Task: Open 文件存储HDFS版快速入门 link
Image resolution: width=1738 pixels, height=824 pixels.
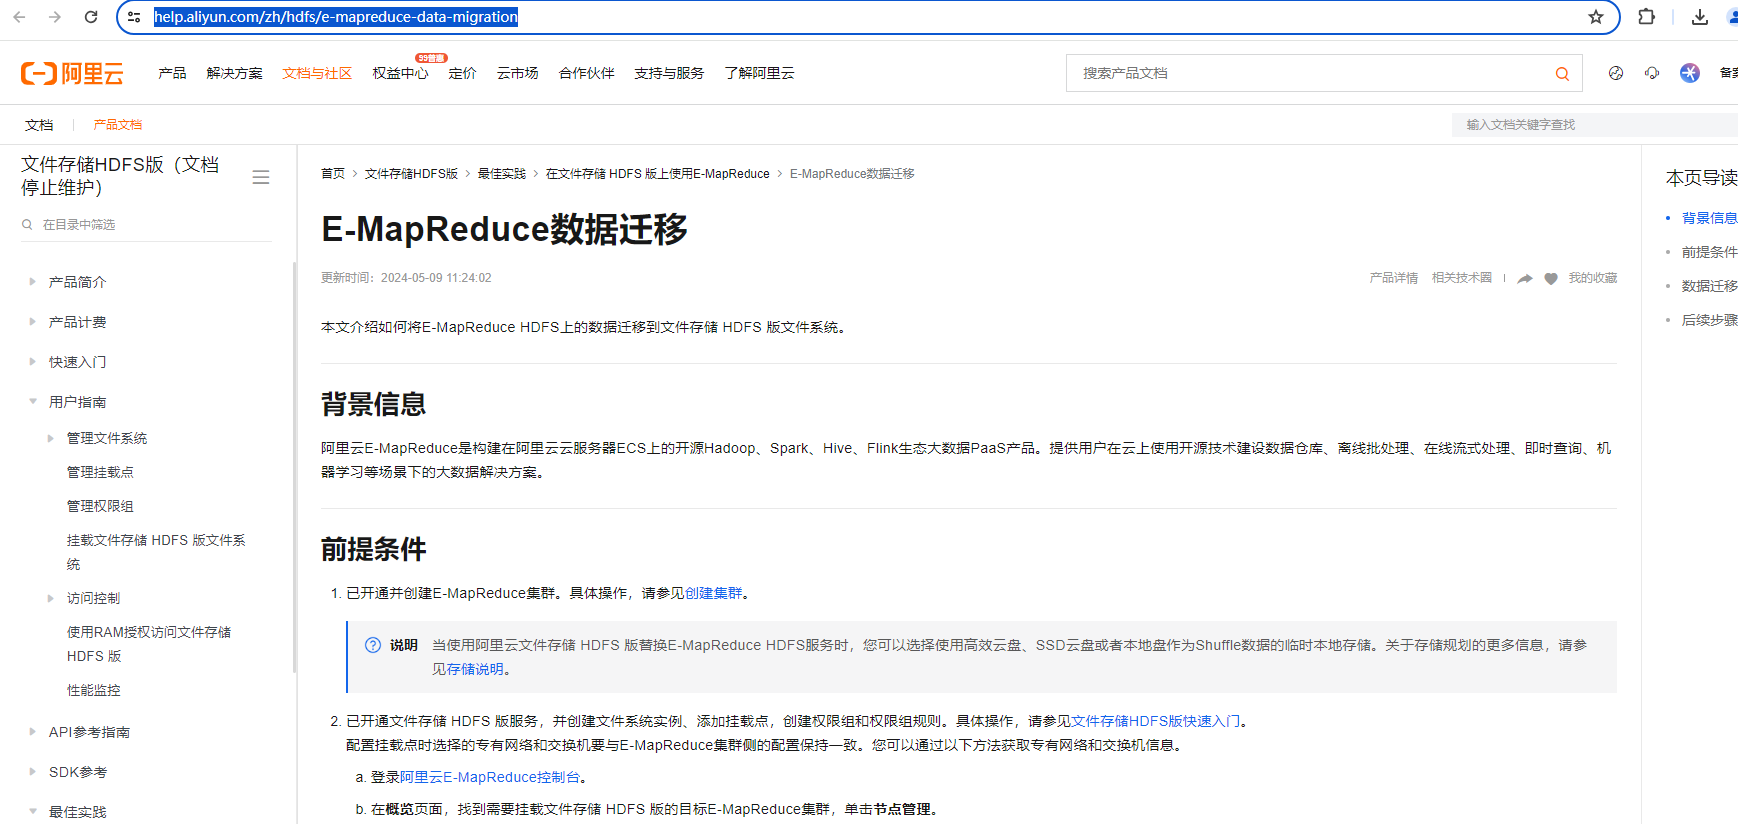Action: coord(1155,721)
